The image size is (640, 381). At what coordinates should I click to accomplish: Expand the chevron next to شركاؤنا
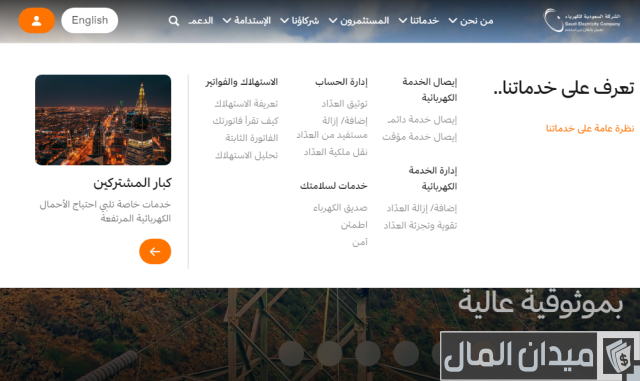(x=284, y=20)
